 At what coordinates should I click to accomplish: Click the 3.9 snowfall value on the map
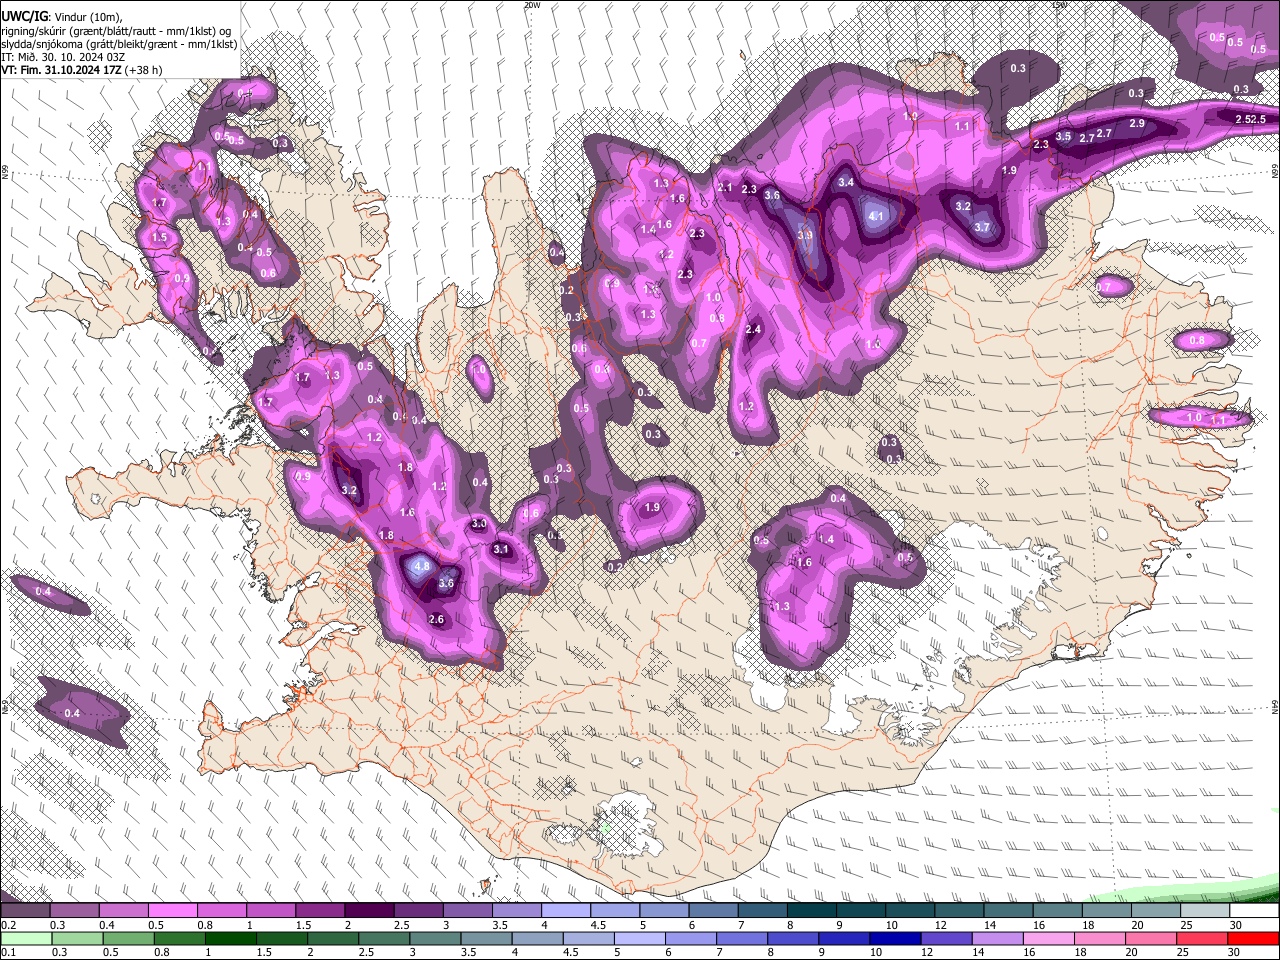click(806, 236)
